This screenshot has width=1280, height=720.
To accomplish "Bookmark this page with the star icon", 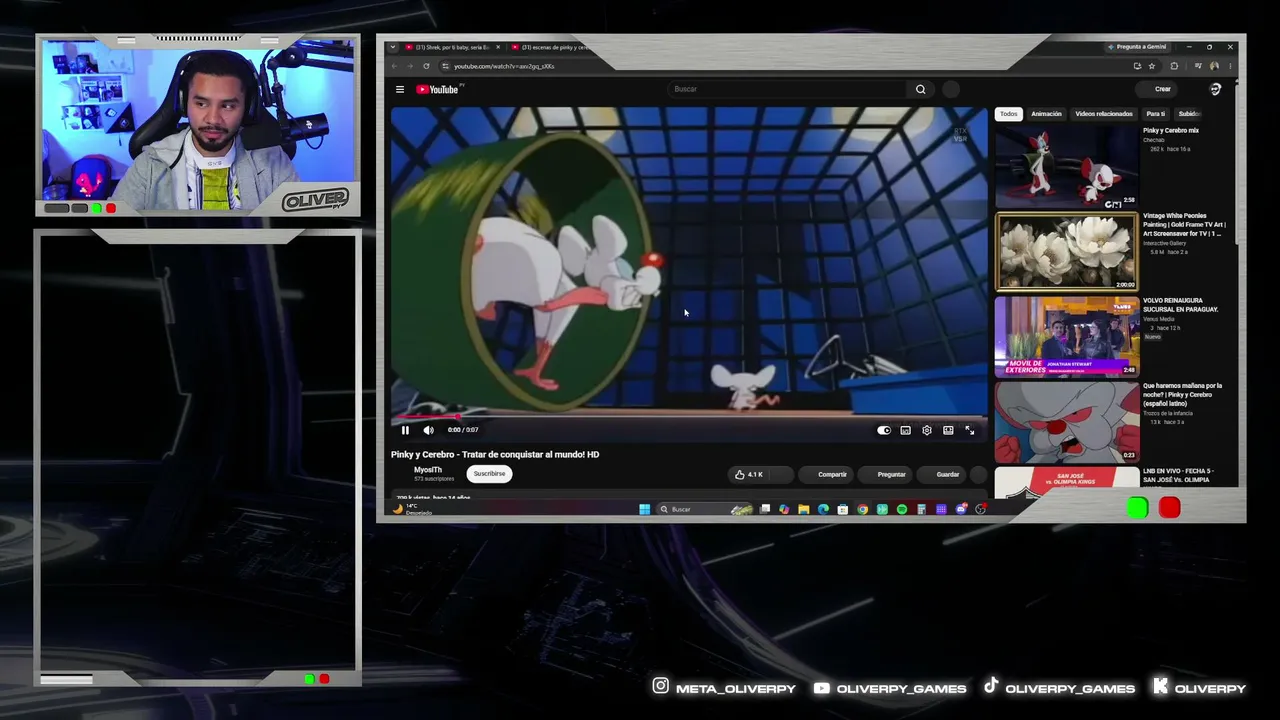I will pos(1152,66).
